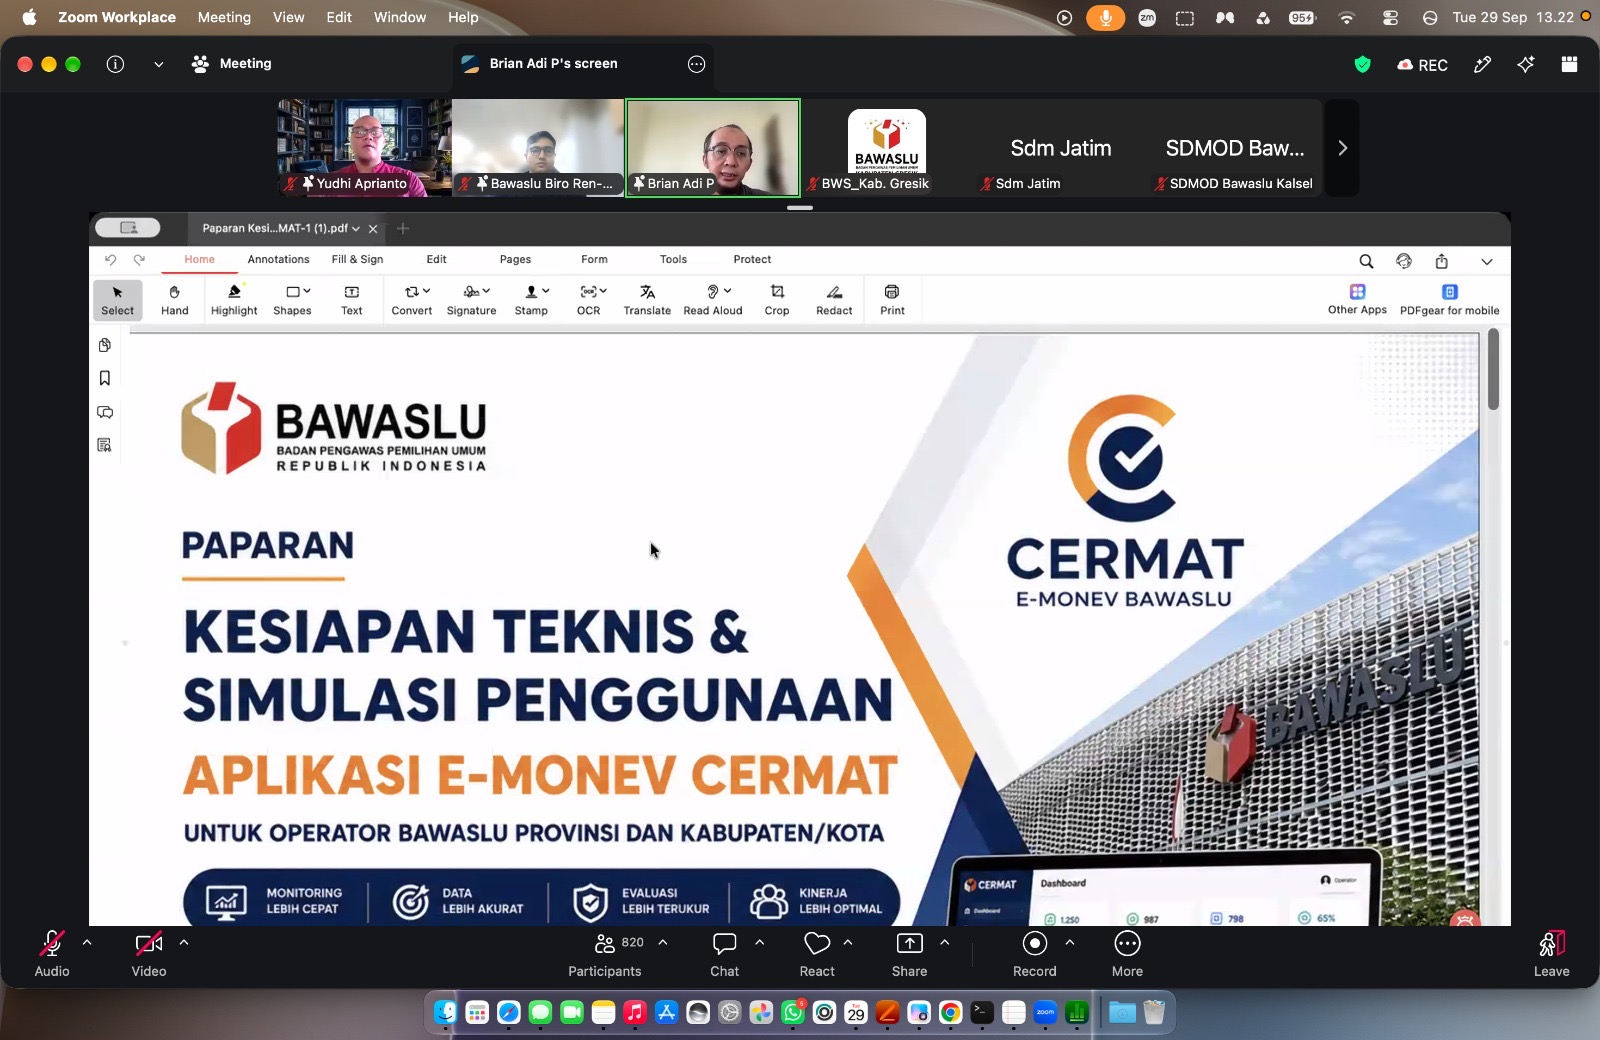Show next participants with gallery arrow
Viewport: 1600px width, 1040px height.
[x=1342, y=148]
